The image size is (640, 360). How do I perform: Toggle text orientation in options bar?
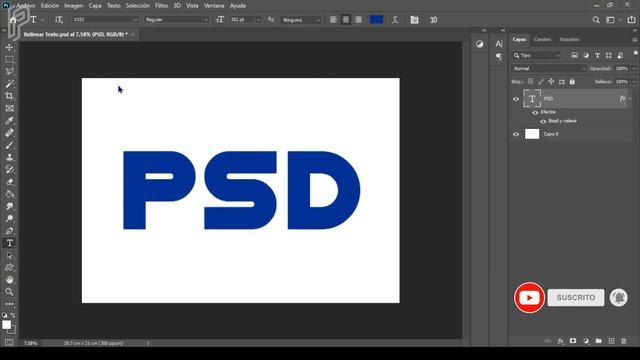click(59, 20)
